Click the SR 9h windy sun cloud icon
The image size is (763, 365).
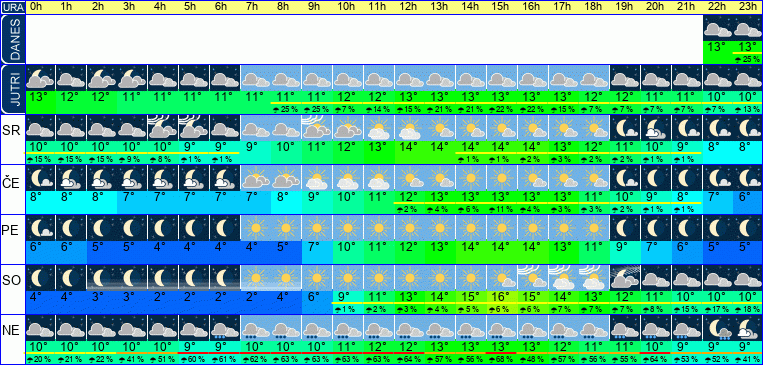click(317, 128)
